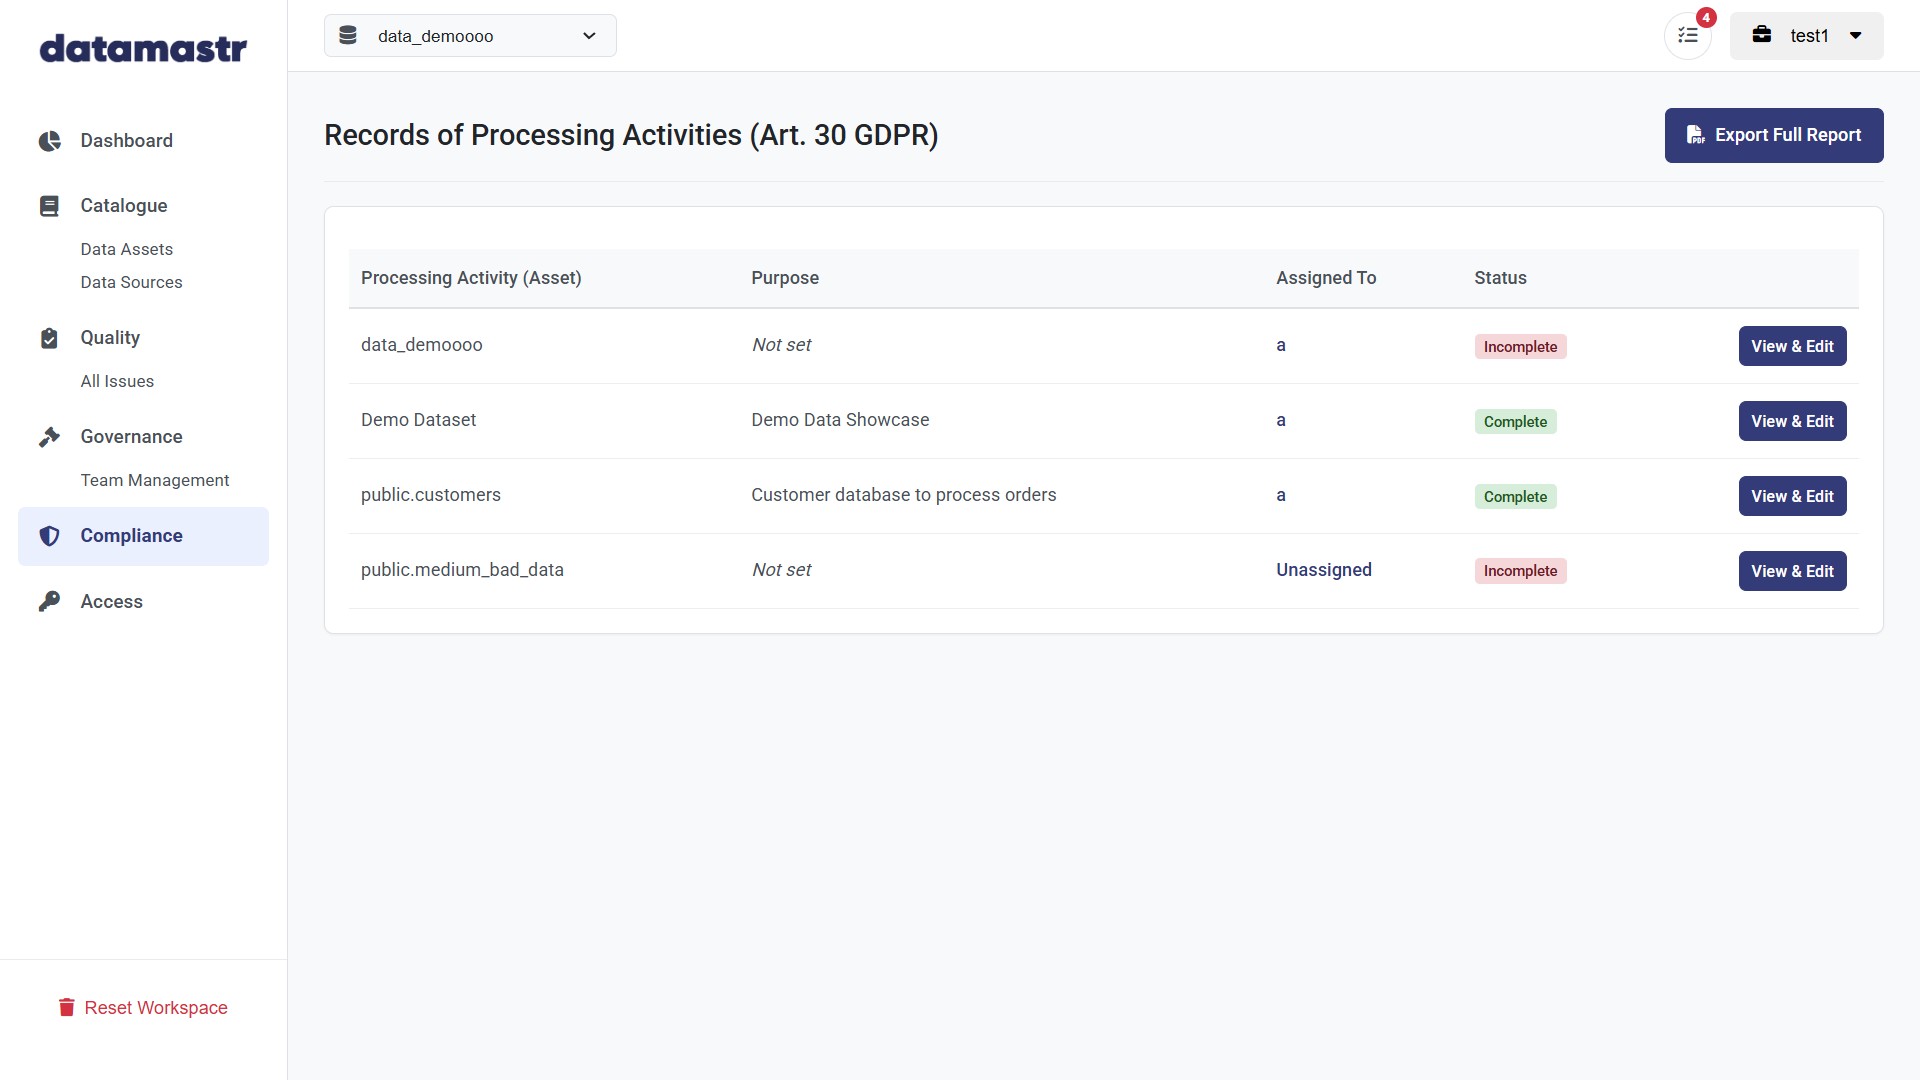Click the datamastr logo
The image size is (1920, 1080).
tap(143, 48)
